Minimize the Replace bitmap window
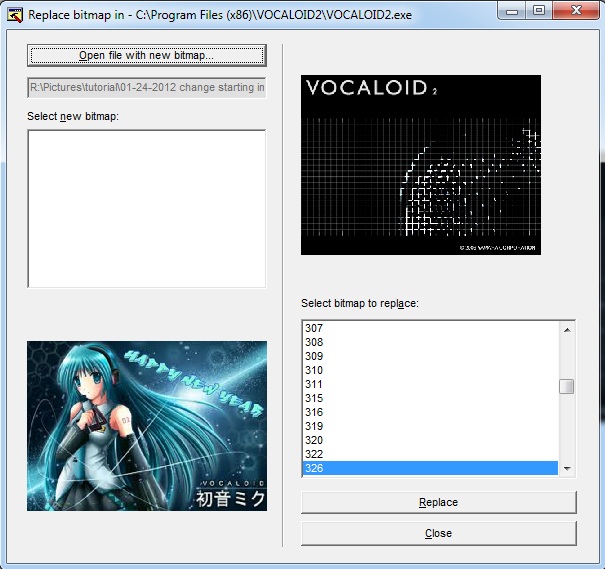 [512, 10]
